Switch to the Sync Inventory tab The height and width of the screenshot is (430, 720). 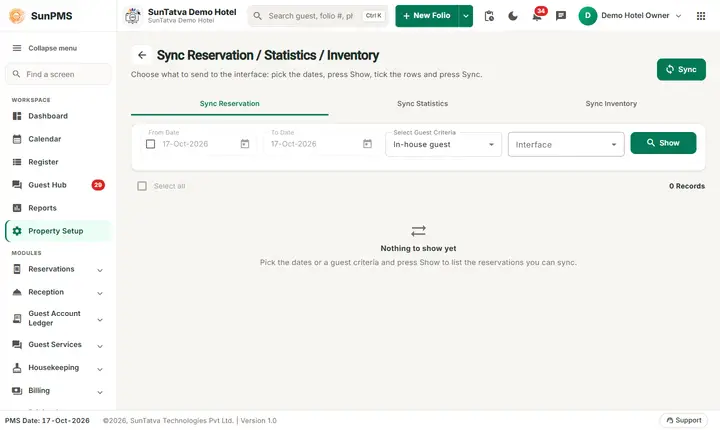611,104
